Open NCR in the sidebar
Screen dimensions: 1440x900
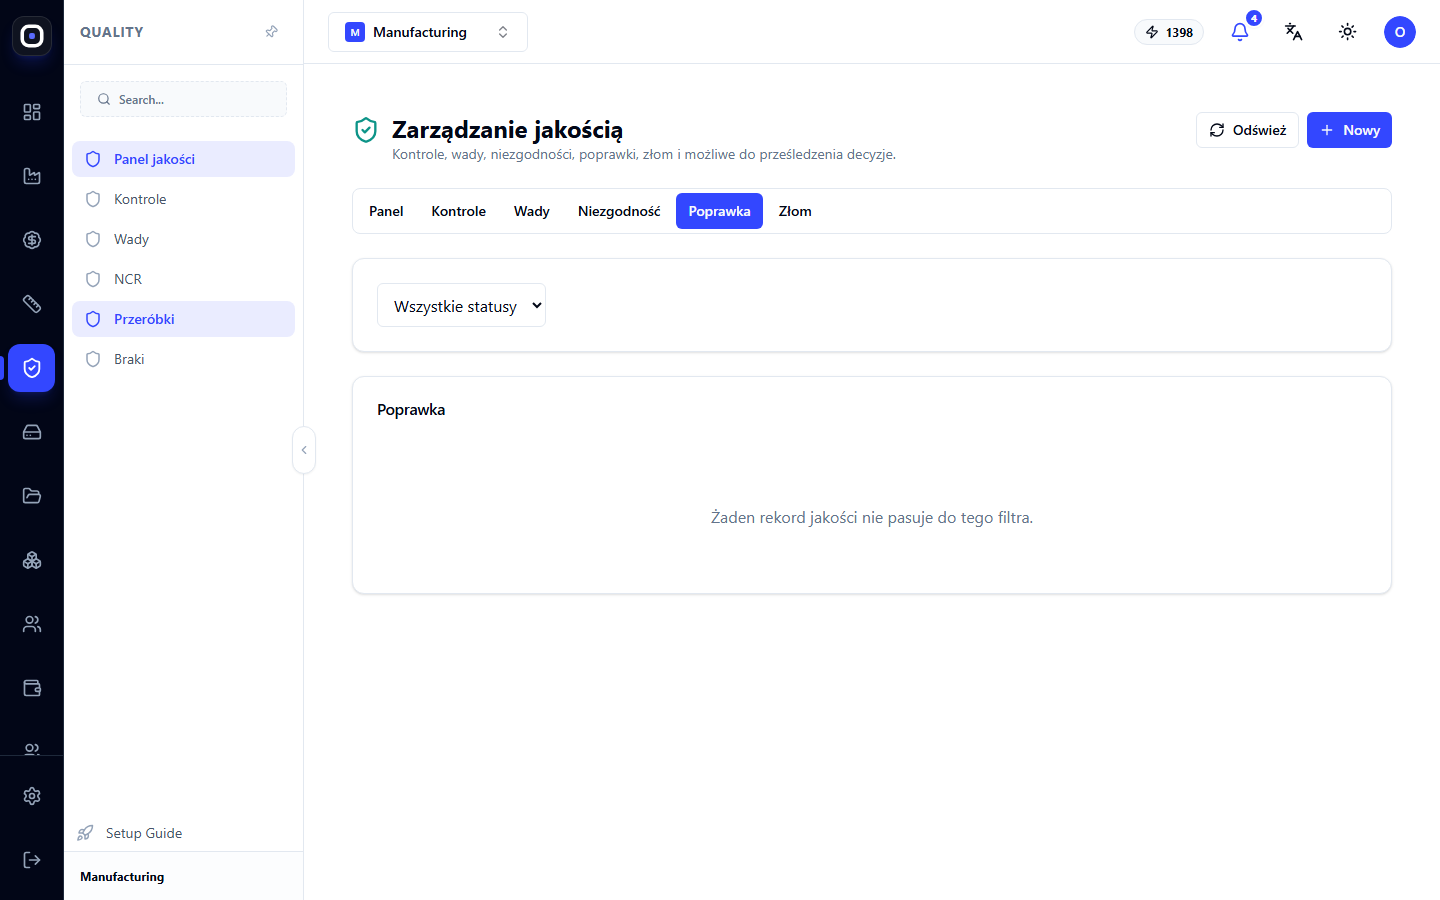tap(183, 279)
